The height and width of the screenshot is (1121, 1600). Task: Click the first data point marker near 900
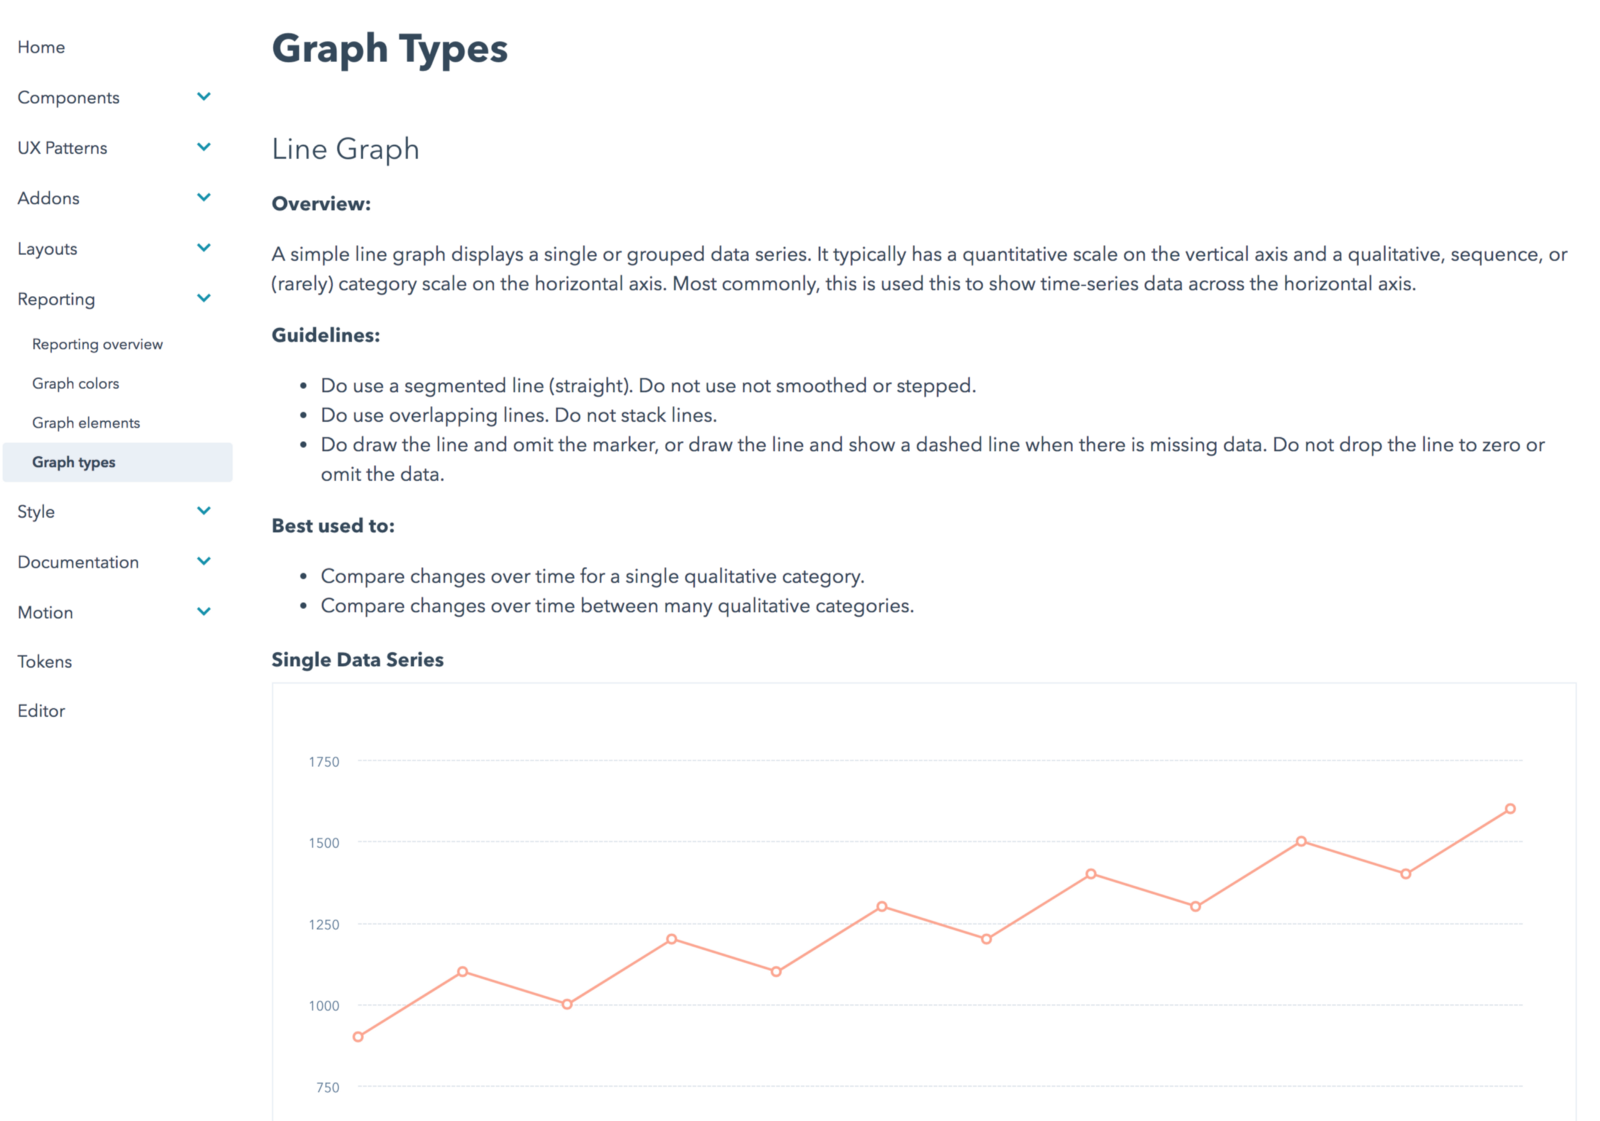point(358,1037)
